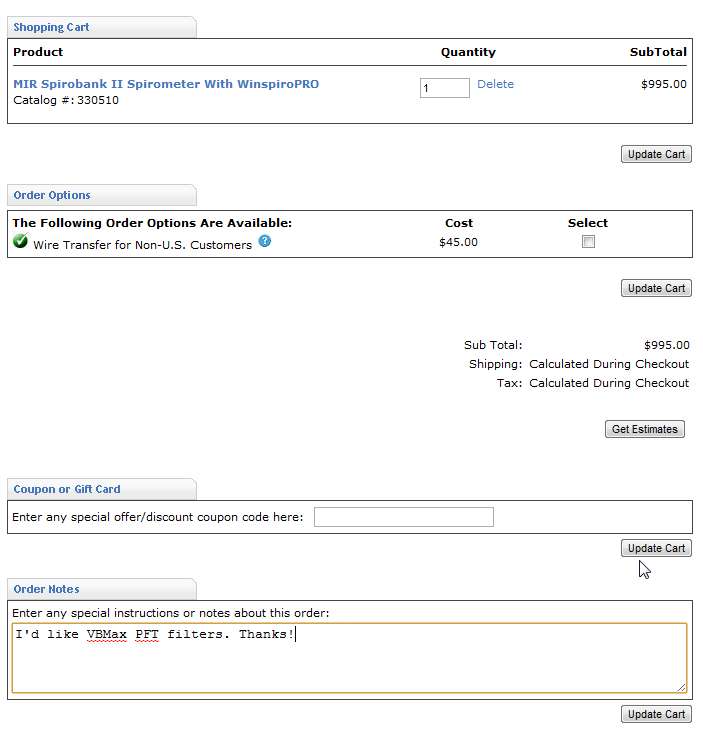Click the misspelled word VBMax in notes
703x732 pixels.
click(x=107, y=635)
